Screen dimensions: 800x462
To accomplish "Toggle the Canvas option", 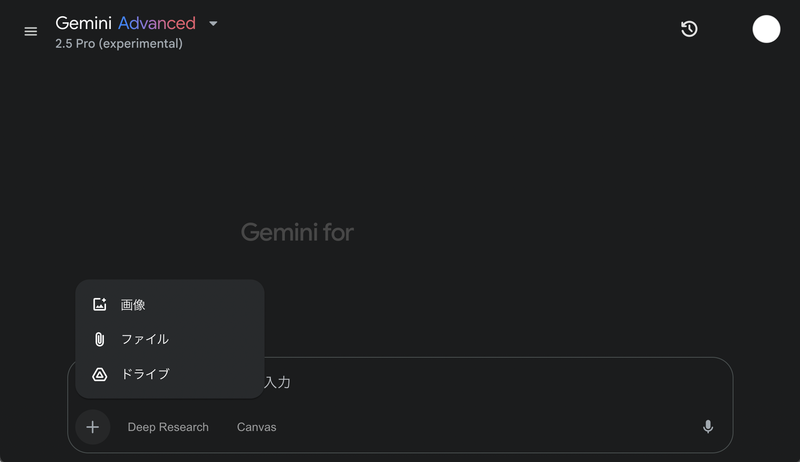I will [x=256, y=427].
